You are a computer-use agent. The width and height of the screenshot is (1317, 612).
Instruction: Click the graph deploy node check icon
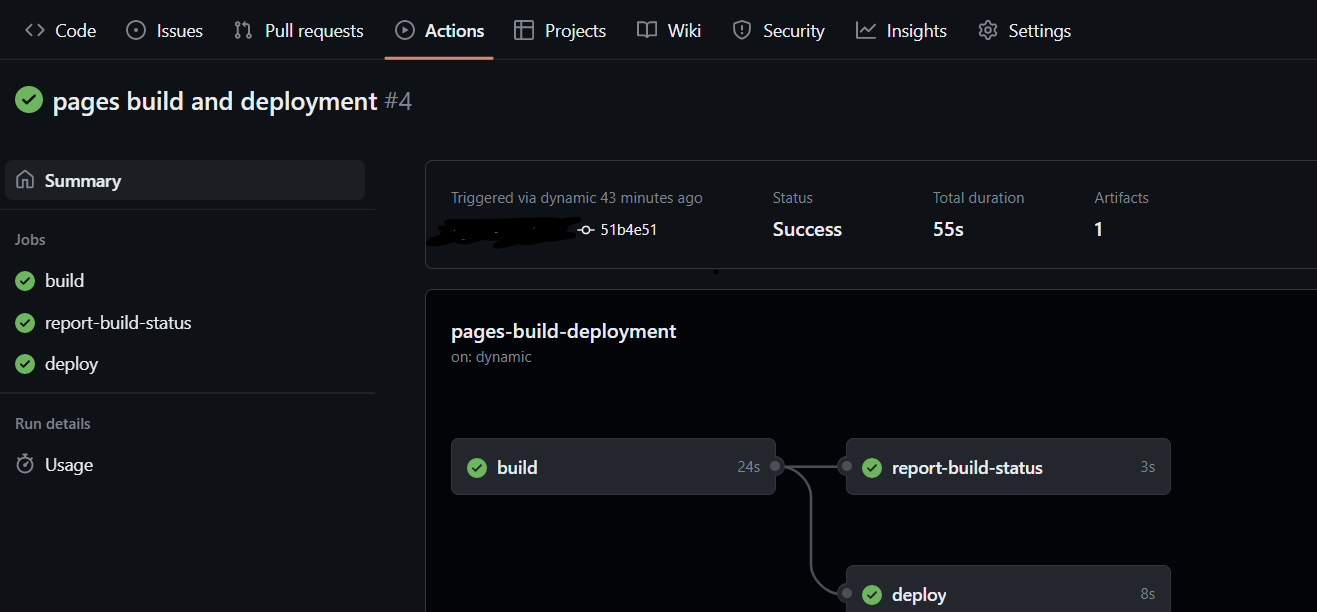[x=872, y=594]
